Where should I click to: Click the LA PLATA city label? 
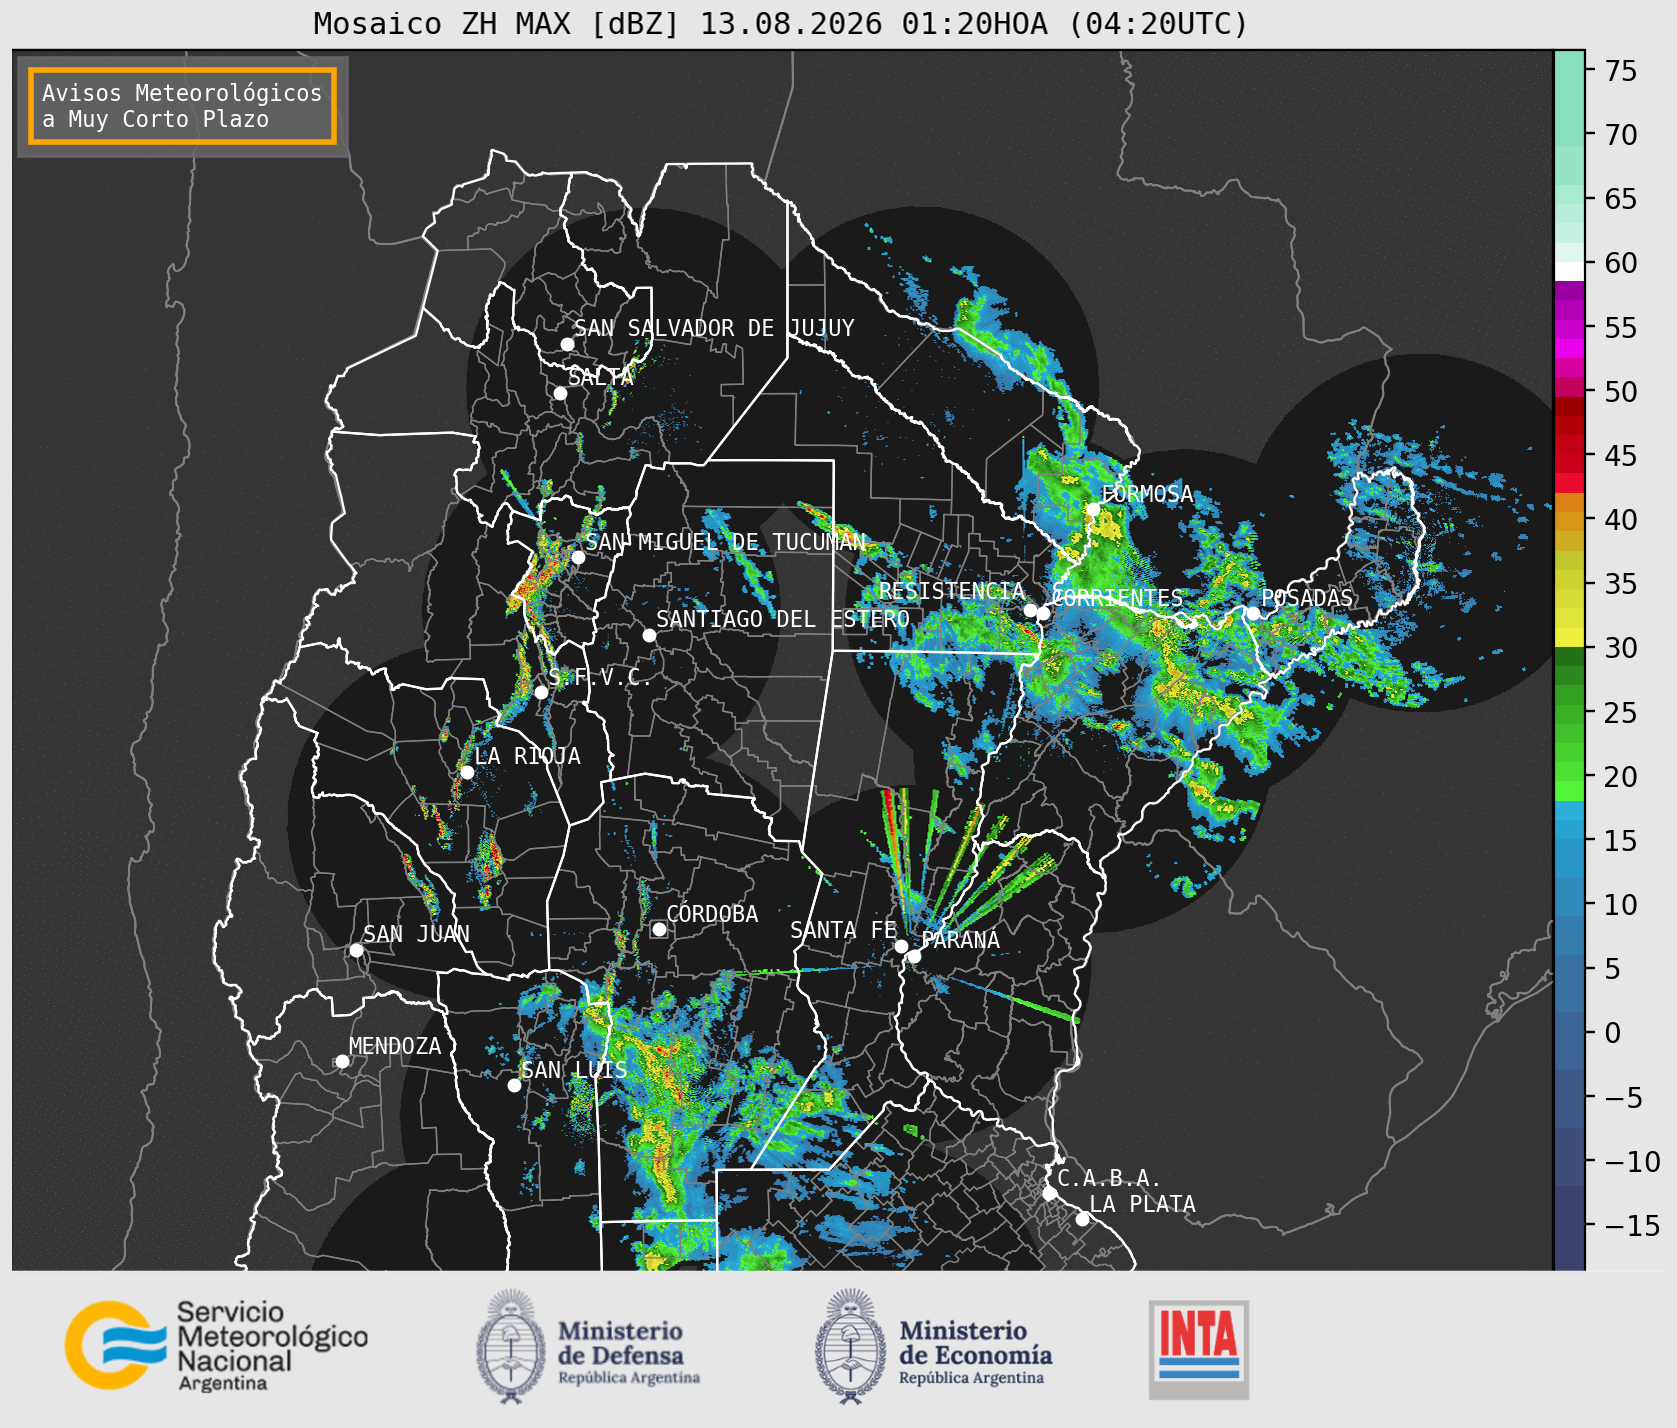(x=1142, y=1204)
